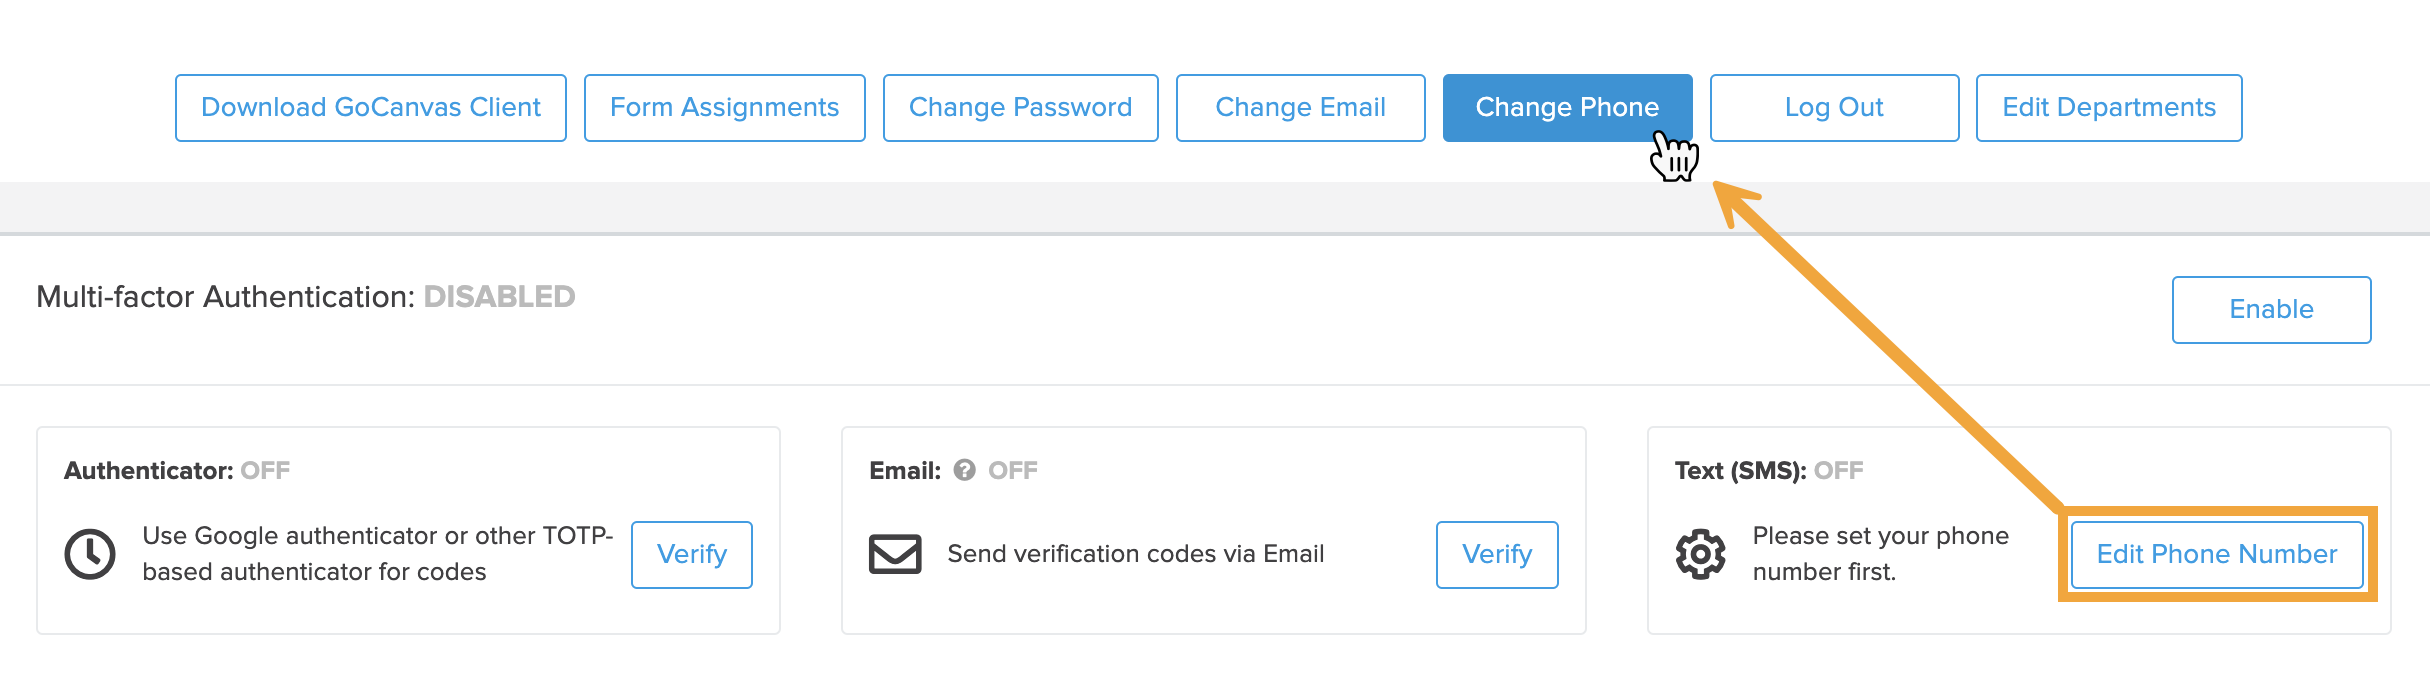Viewport: 2430px width, 700px height.
Task: Click the 'Please set your phone number first' text
Action: click(x=1879, y=554)
